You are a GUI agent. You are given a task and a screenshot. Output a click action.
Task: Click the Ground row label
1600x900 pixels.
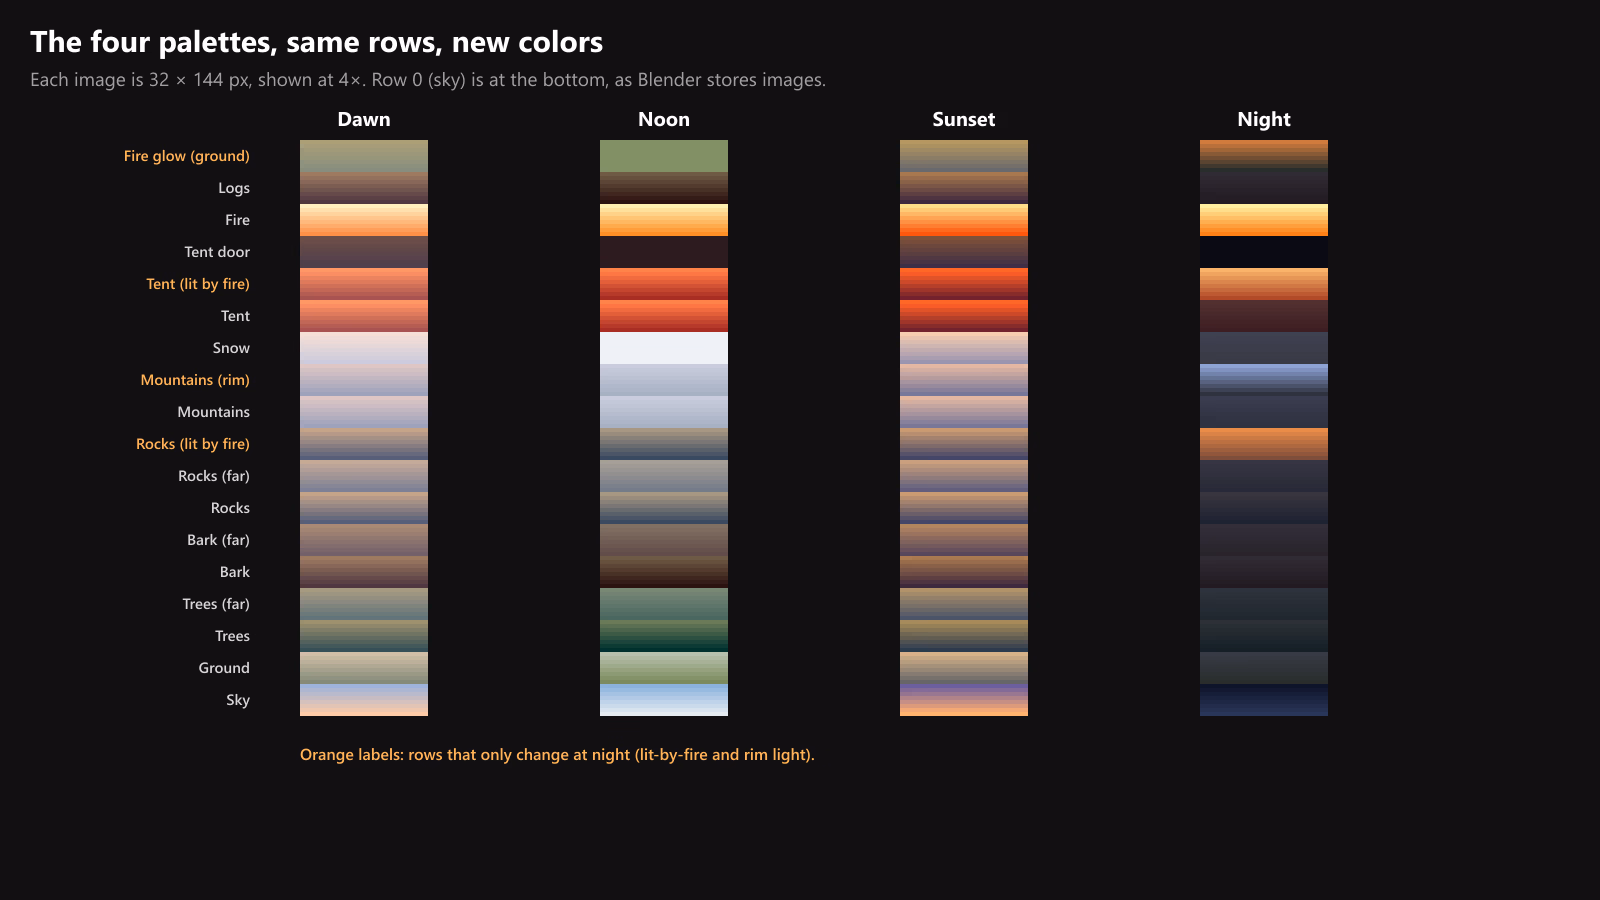224,668
